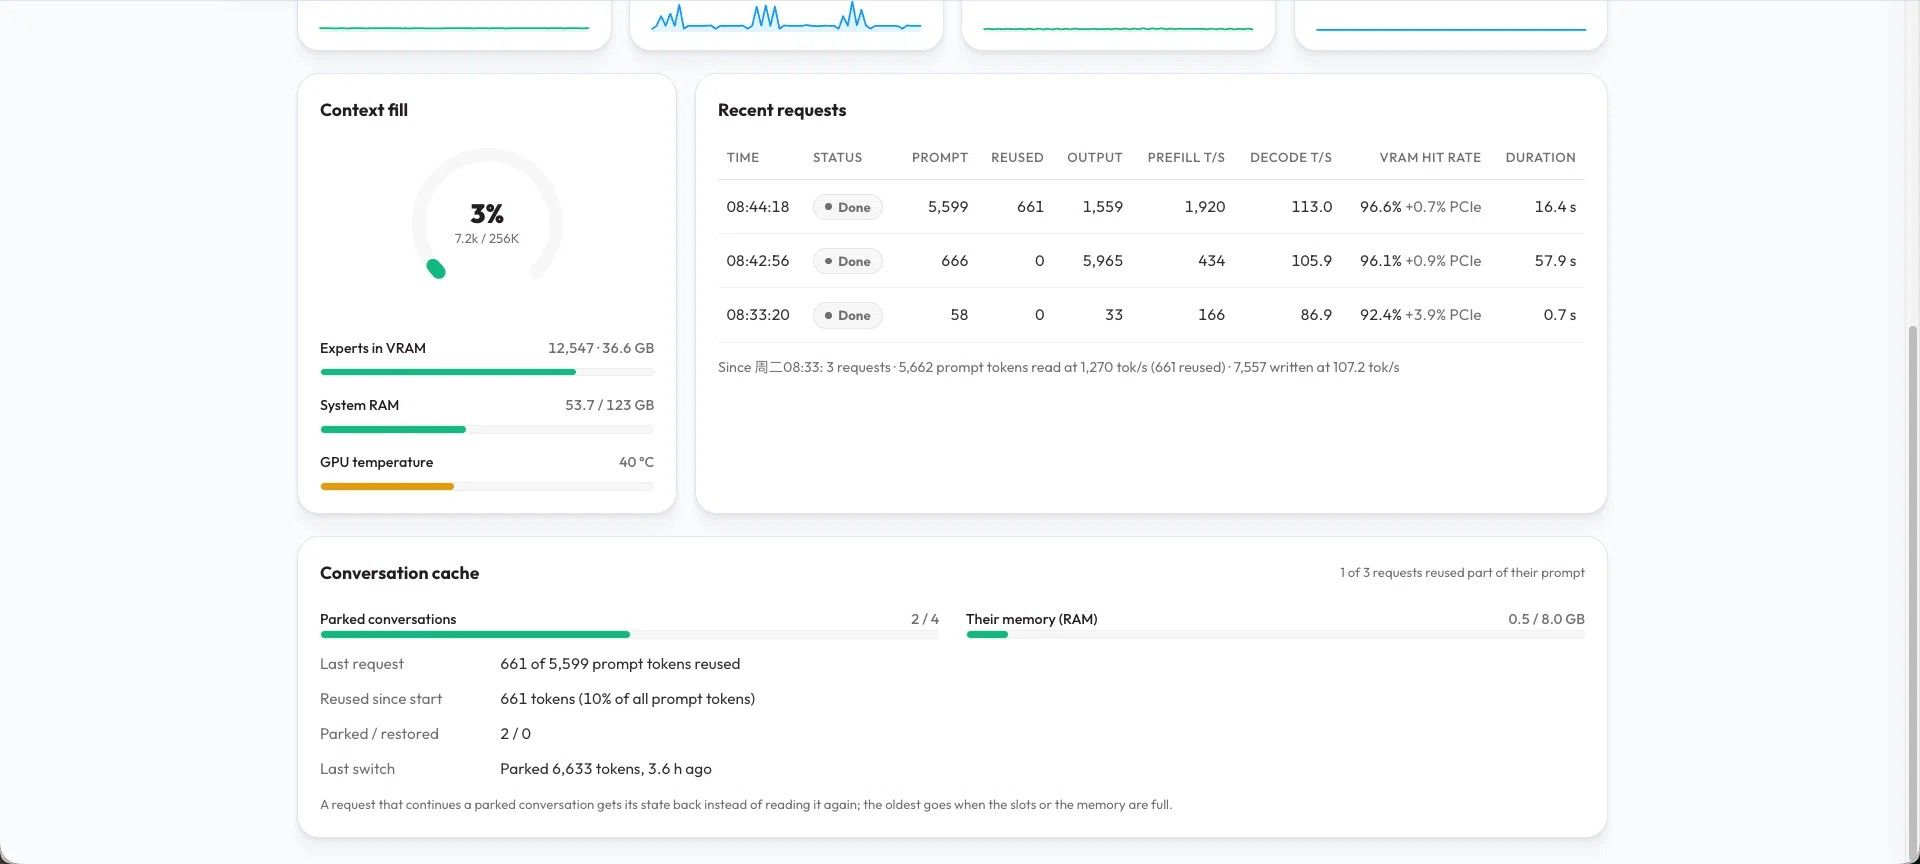Select the 08:33:20 time cell
The image size is (1920, 864).
[x=758, y=315]
